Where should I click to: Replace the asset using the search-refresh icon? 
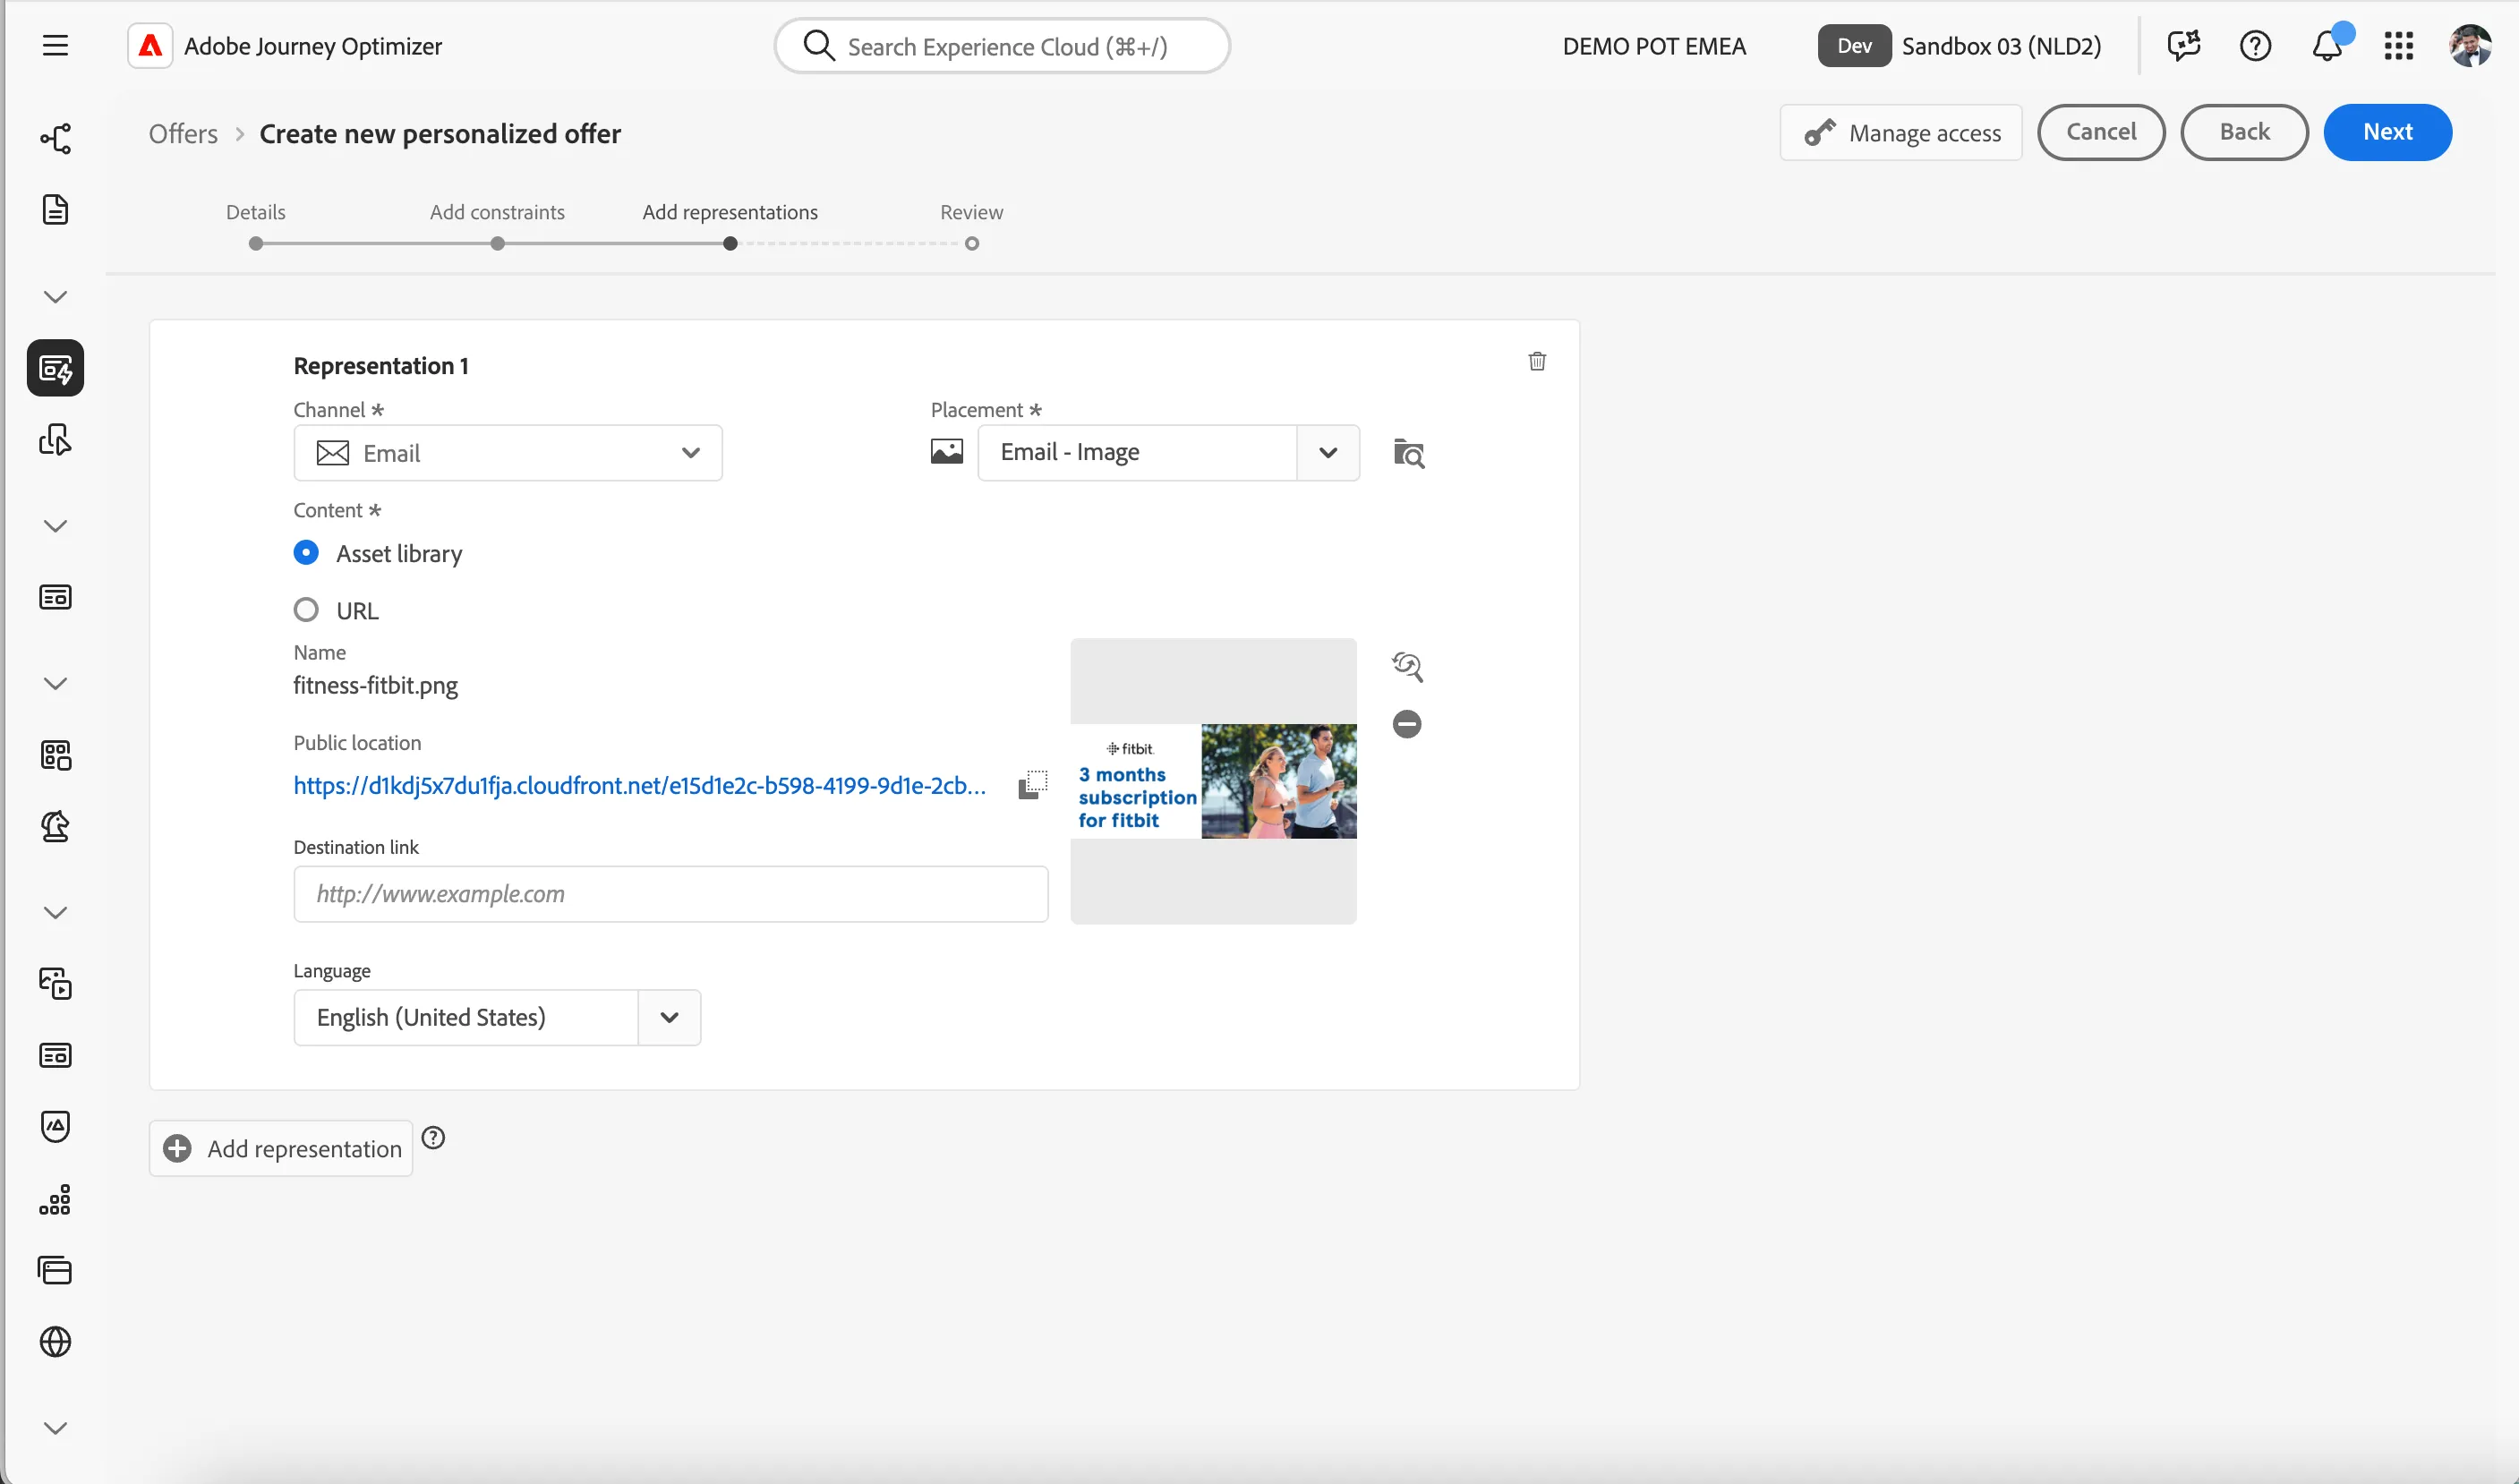[1407, 666]
